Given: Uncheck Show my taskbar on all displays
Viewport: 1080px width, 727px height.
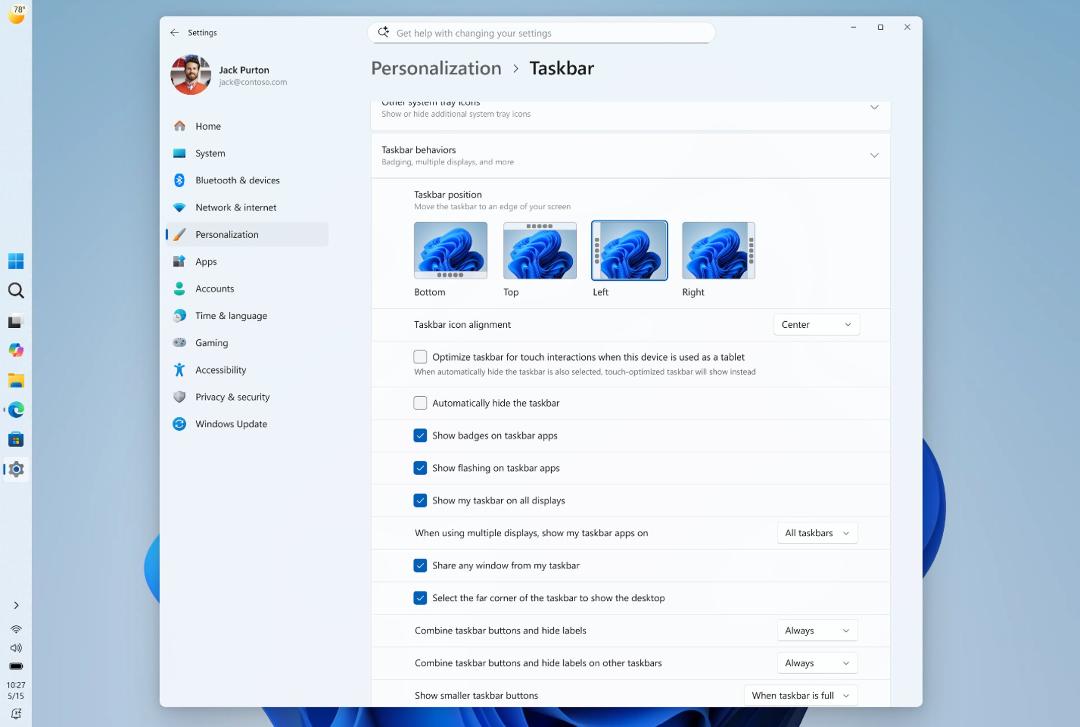Looking at the screenshot, I should [x=420, y=500].
